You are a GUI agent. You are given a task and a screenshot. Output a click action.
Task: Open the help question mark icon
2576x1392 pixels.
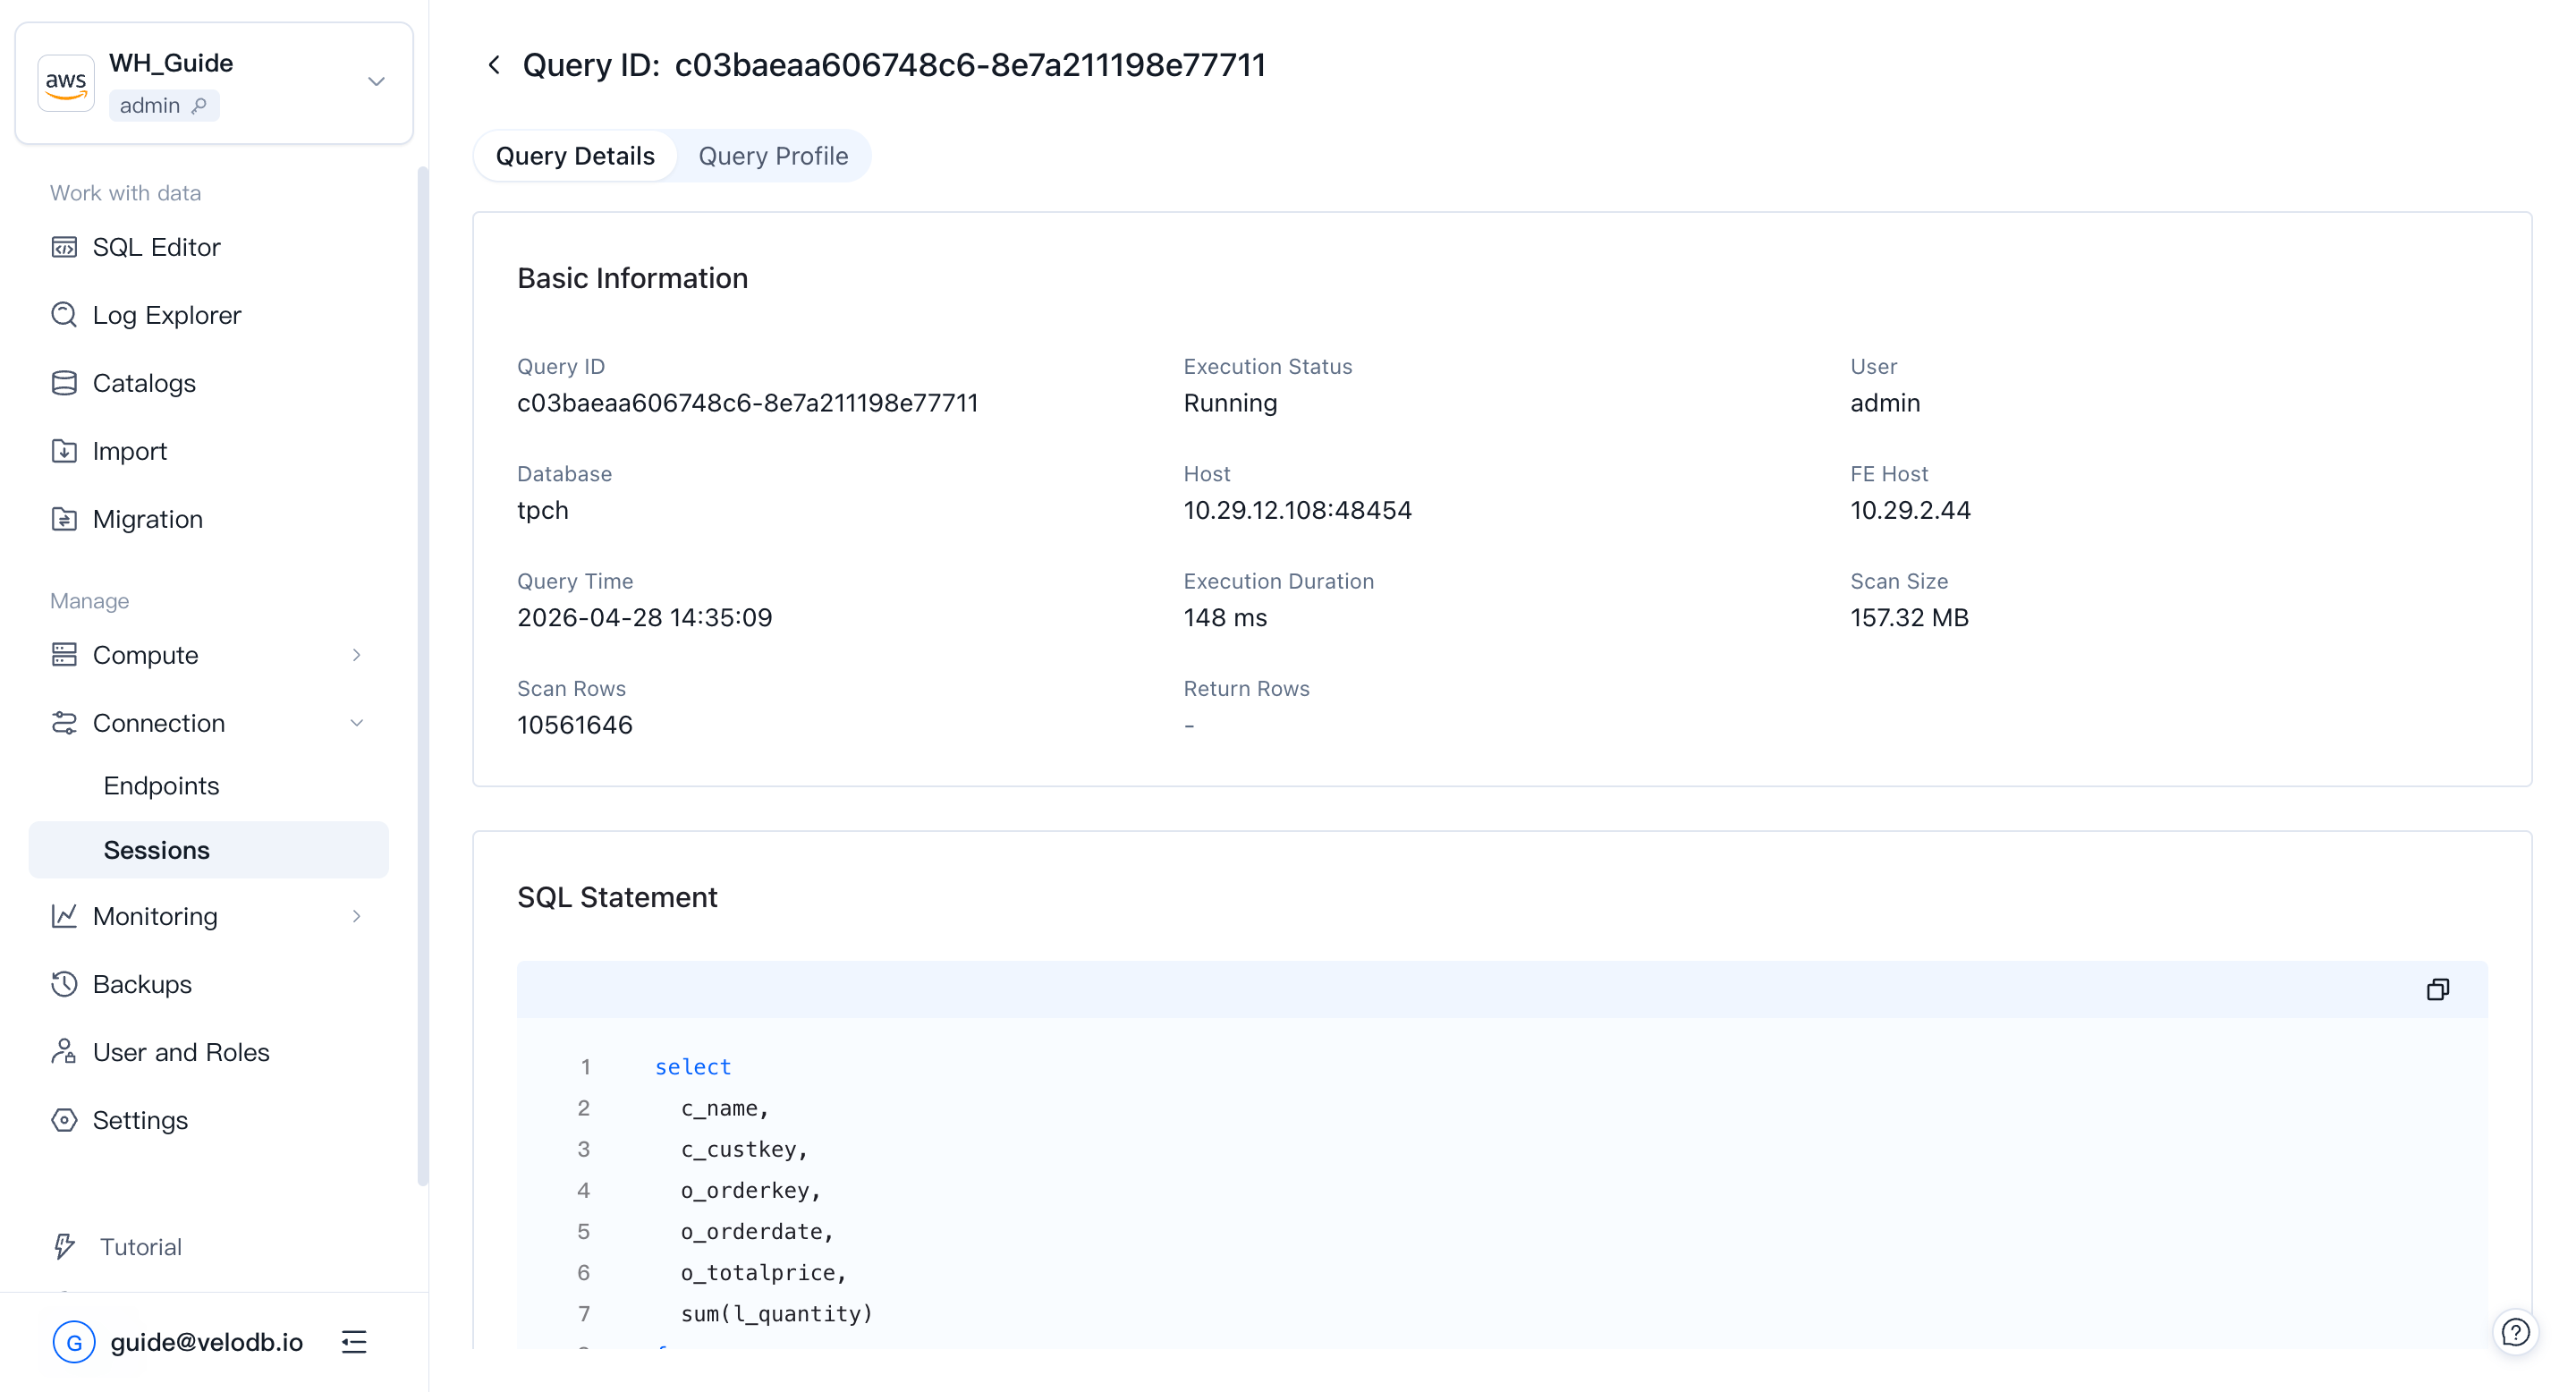click(2514, 1332)
